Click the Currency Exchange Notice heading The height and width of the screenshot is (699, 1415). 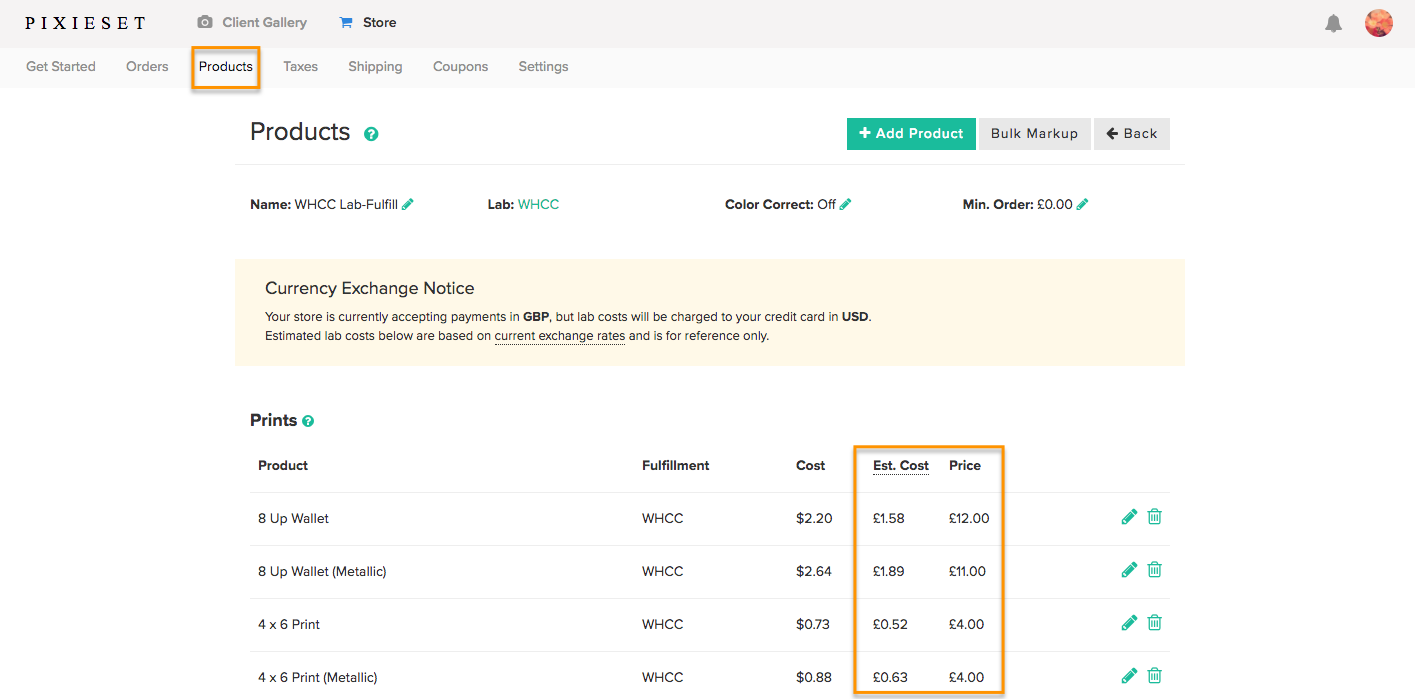[x=370, y=289]
